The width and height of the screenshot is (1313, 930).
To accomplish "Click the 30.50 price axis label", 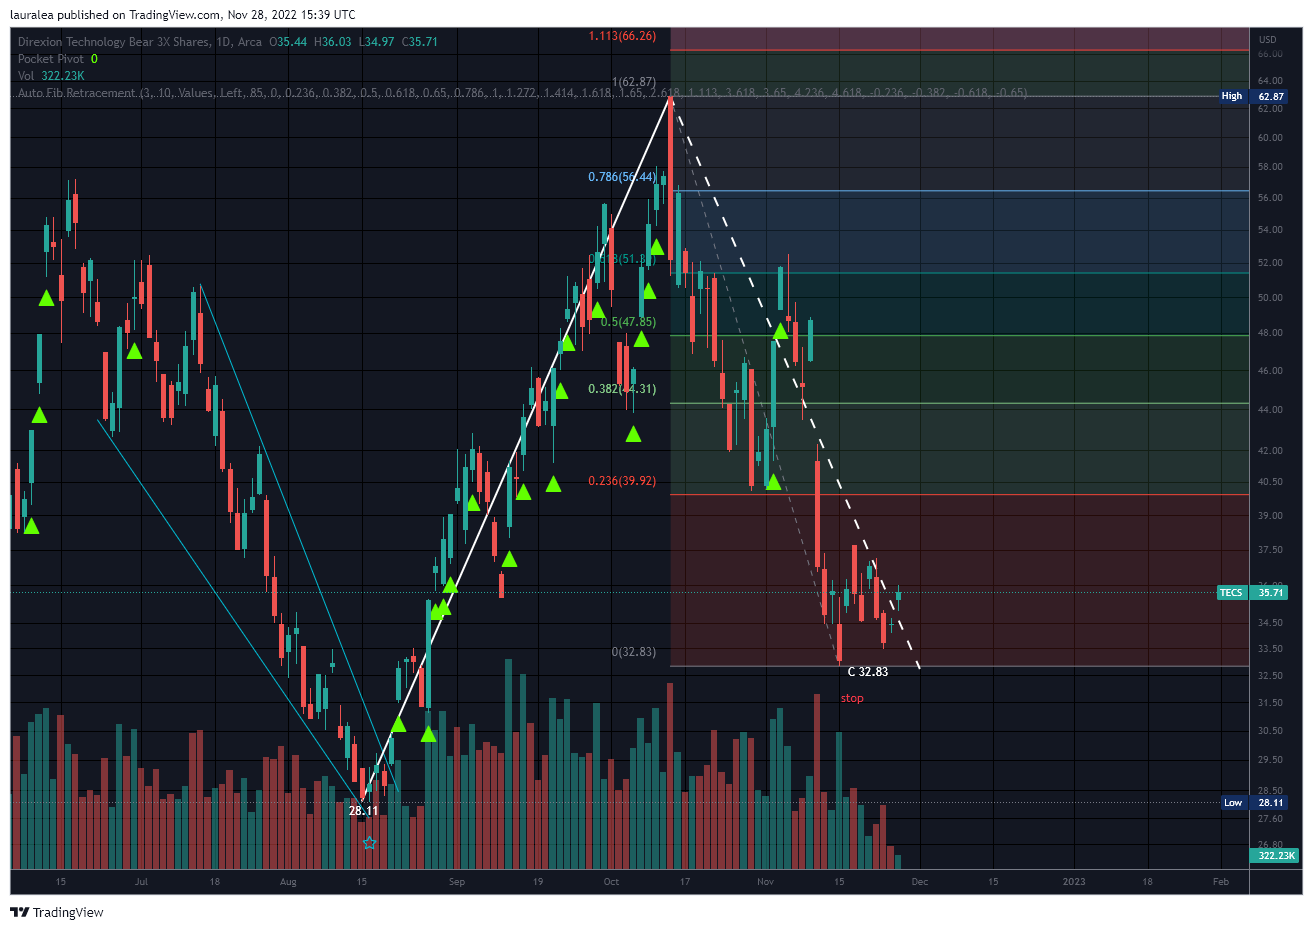I will click(1270, 731).
